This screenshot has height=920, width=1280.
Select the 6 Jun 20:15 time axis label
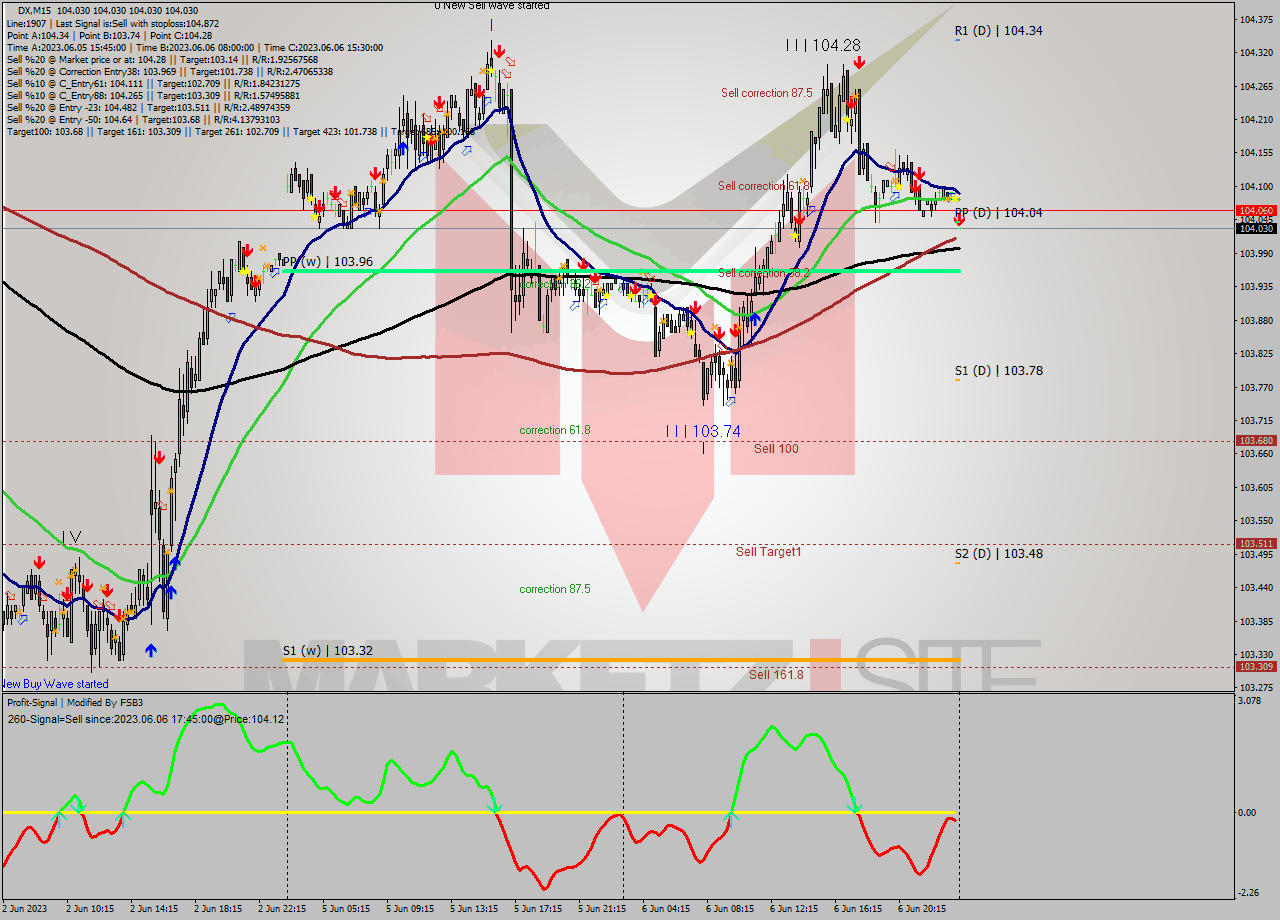coord(921,909)
